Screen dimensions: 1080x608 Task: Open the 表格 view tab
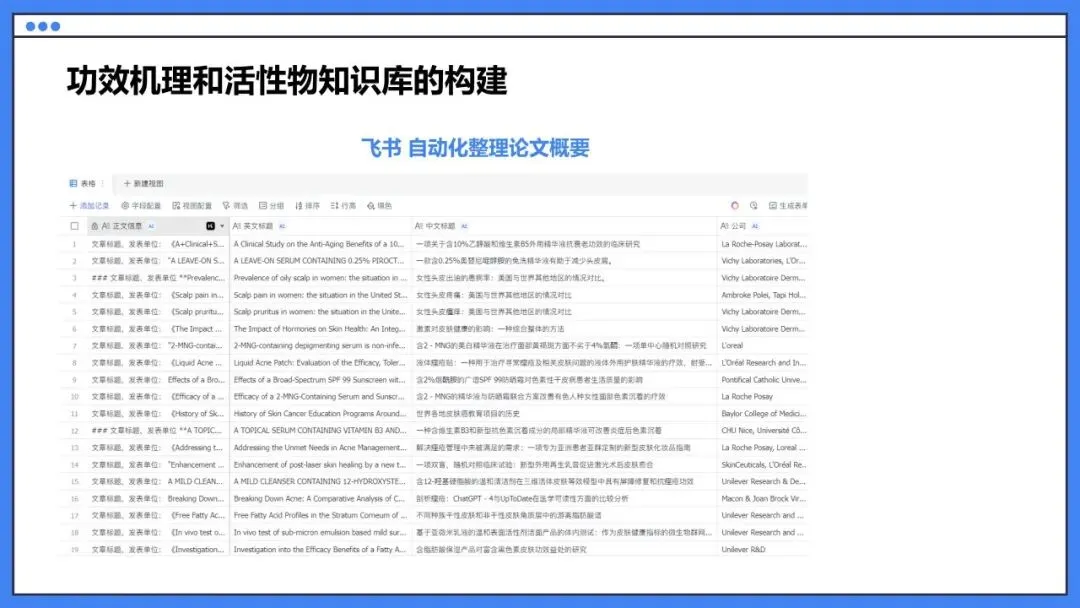coord(83,184)
